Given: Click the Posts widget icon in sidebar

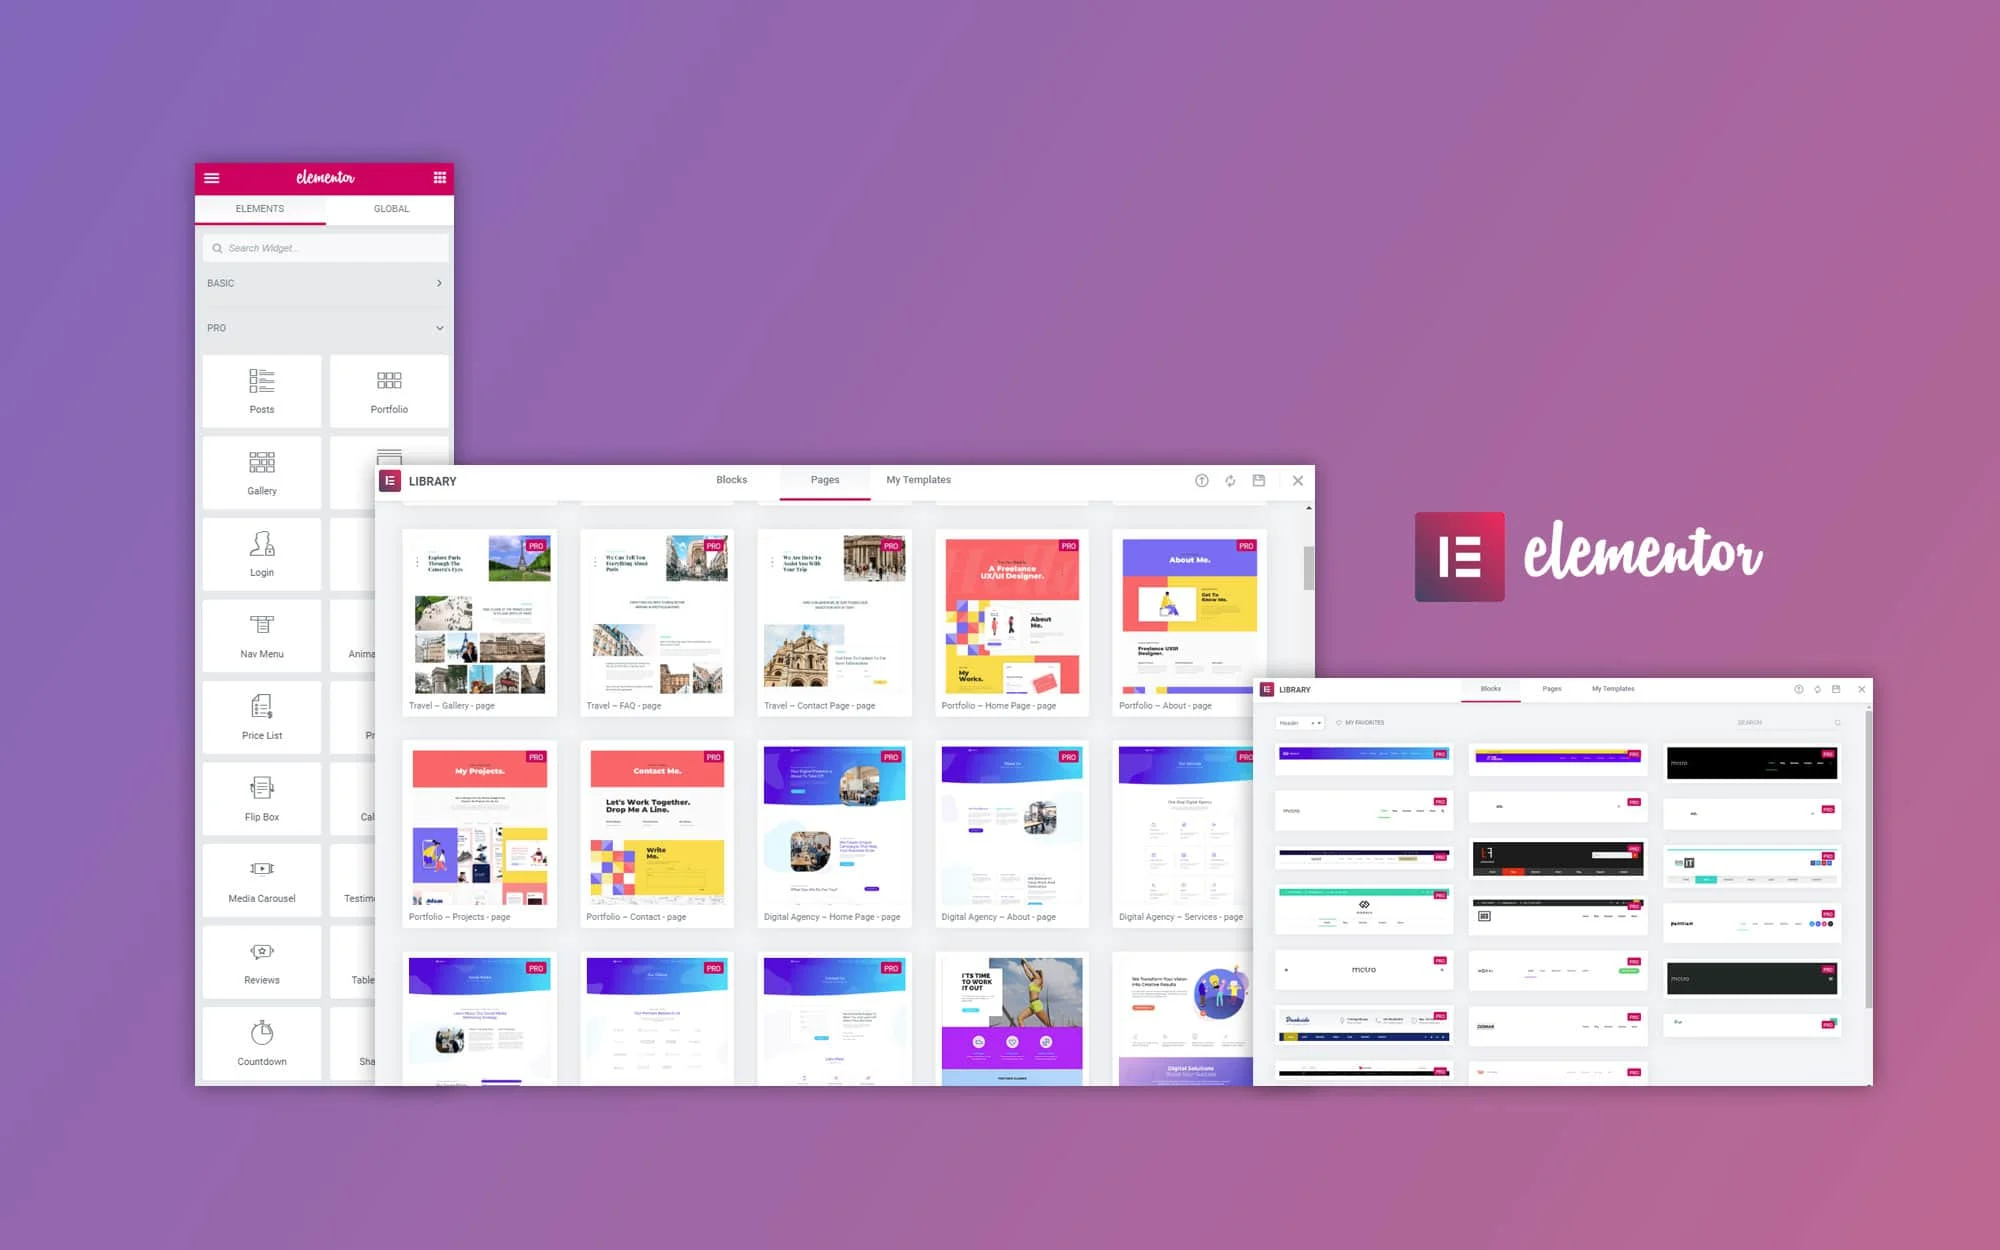Looking at the screenshot, I should tap(261, 389).
